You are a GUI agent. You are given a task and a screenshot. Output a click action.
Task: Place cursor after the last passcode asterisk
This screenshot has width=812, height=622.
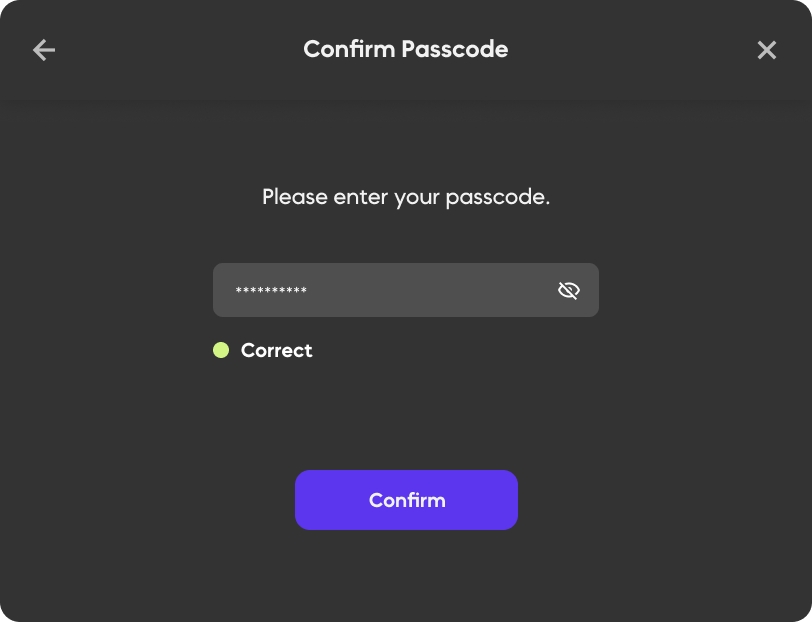tap(309, 291)
